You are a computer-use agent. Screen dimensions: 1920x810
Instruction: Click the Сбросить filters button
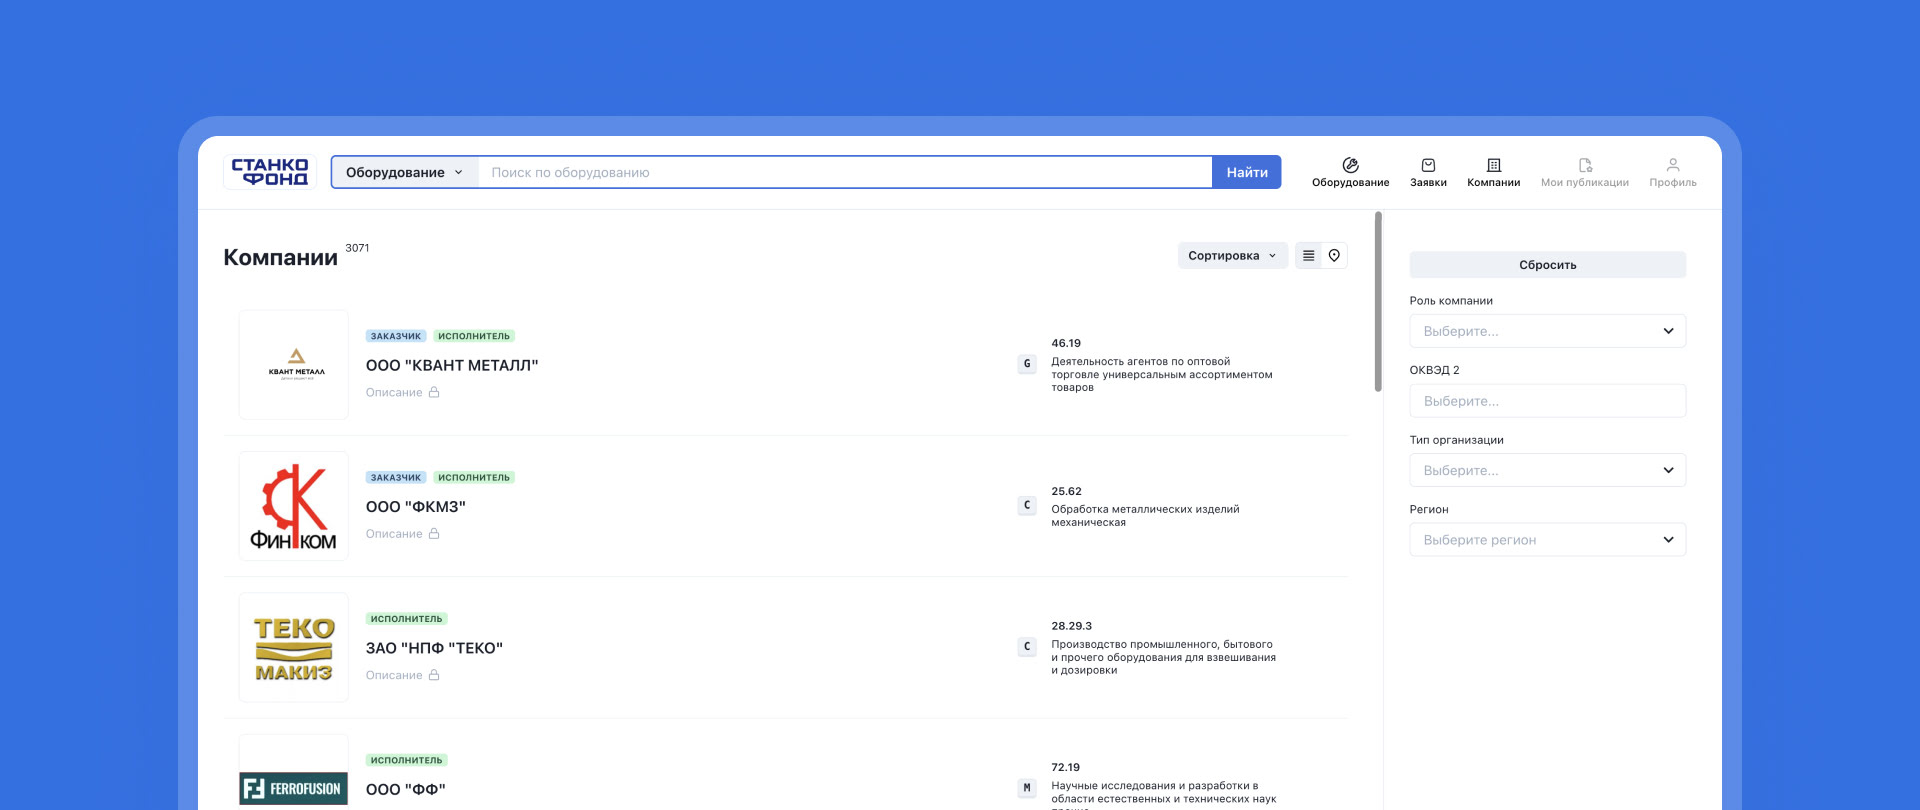[1547, 265]
